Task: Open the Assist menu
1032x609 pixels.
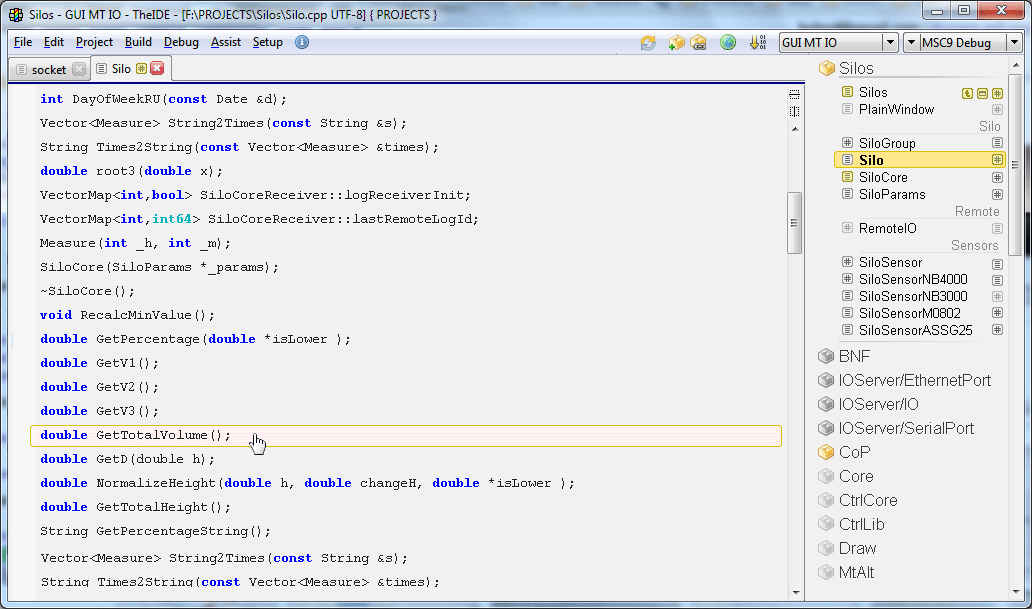Action: (225, 42)
